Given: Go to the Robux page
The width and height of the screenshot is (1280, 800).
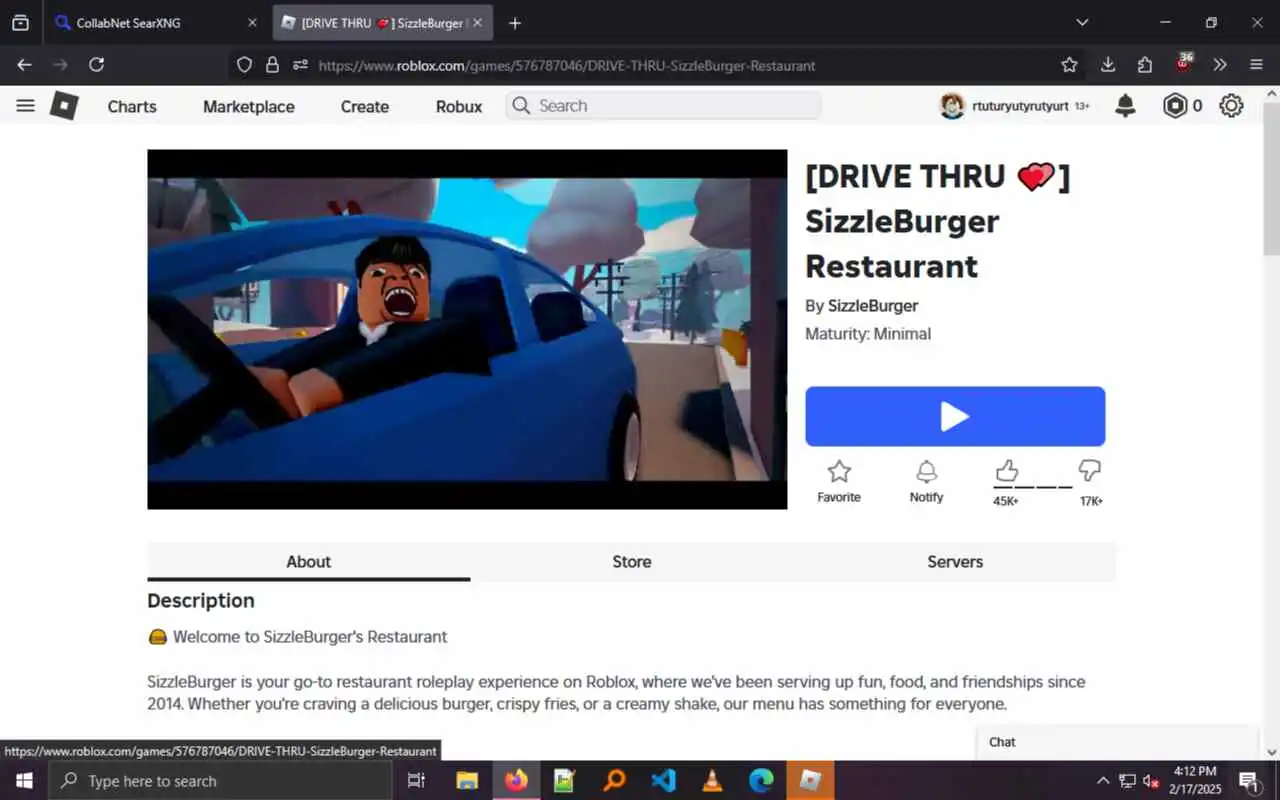Looking at the screenshot, I should point(459,106).
